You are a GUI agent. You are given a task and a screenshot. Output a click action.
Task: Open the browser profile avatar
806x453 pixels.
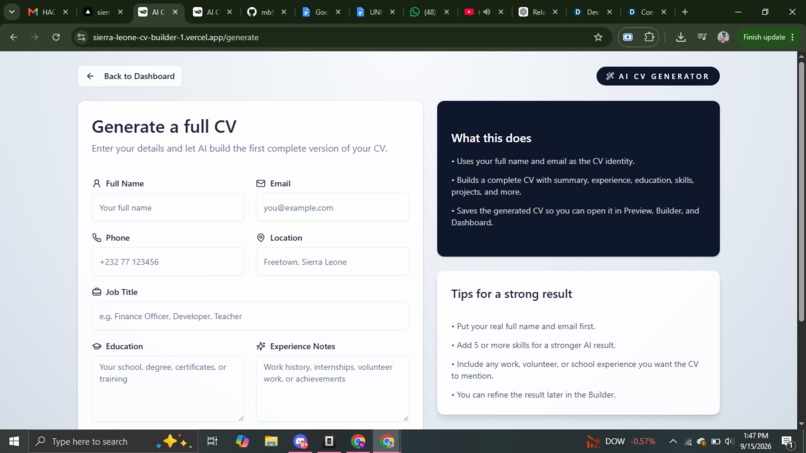coord(723,37)
